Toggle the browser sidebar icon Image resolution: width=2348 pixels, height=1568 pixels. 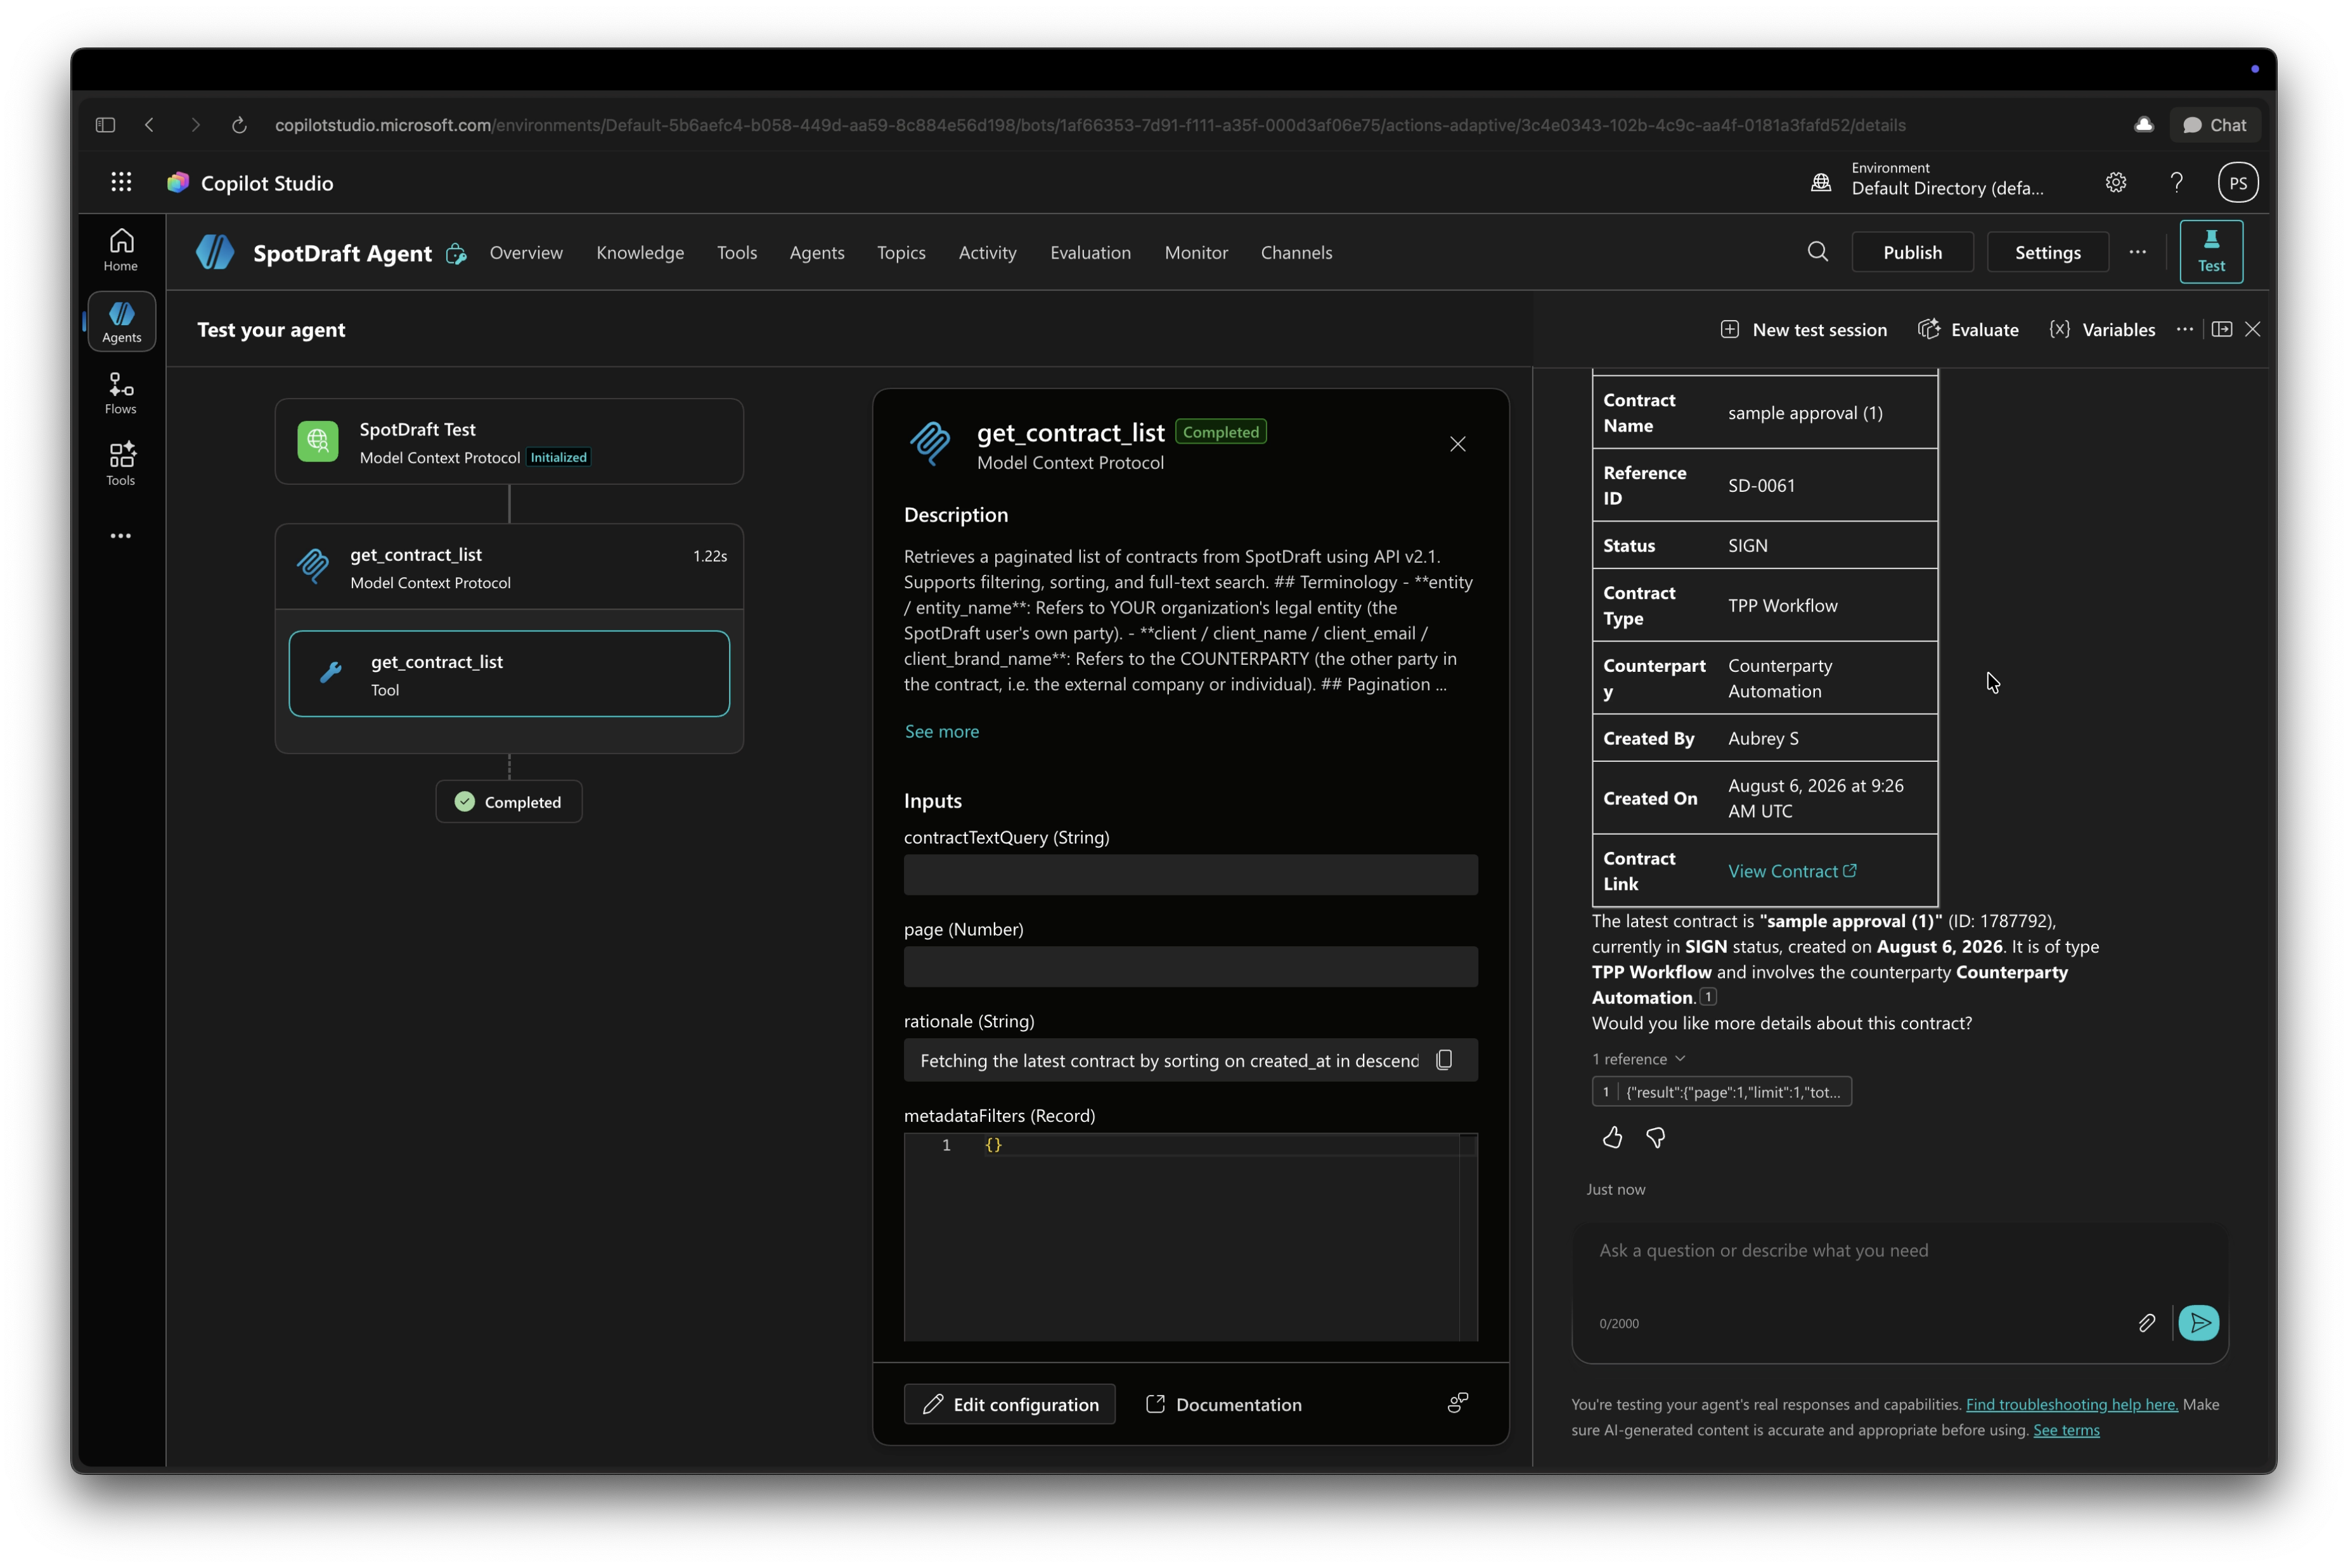pyautogui.click(x=105, y=125)
